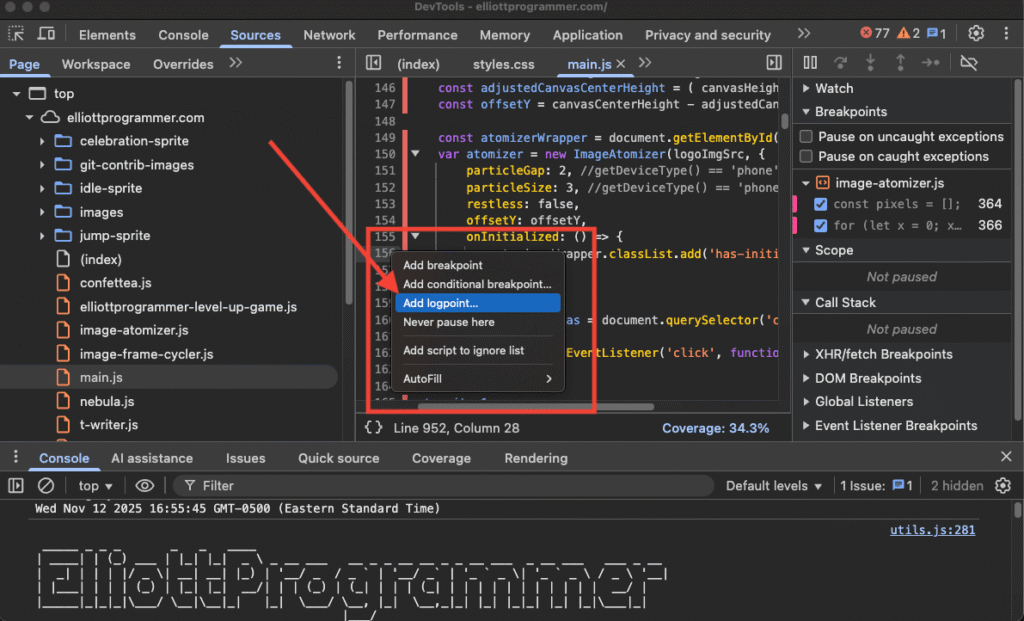This screenshot has height=621, width=1024.
Task: Click the console Filter input field
Action: [x=450, y=486]
